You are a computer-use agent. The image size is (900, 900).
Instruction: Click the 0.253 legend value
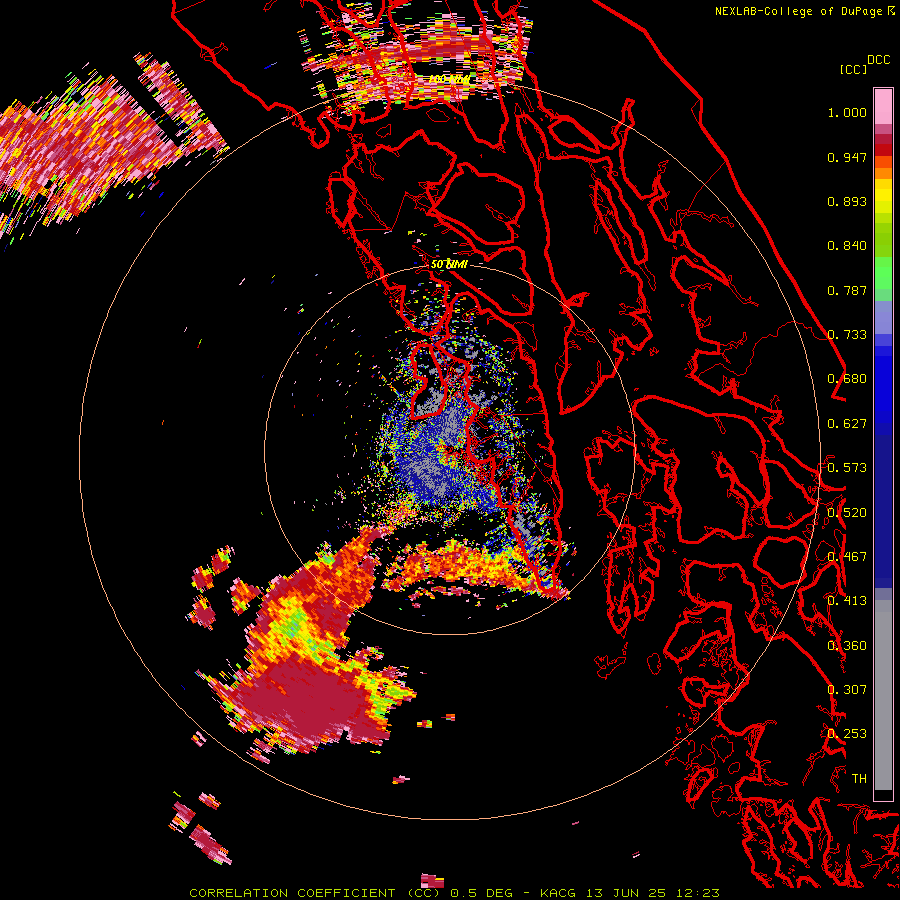coord(847,734)
